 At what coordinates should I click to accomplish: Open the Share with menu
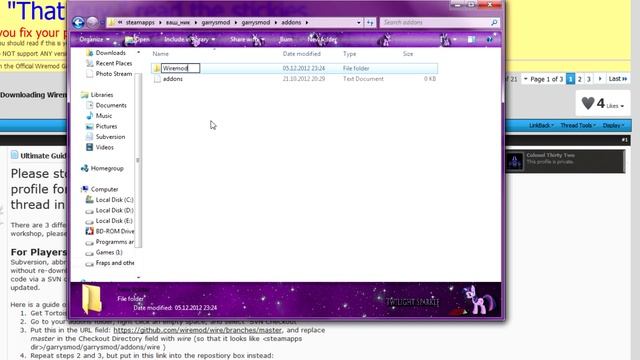(247, 40)
